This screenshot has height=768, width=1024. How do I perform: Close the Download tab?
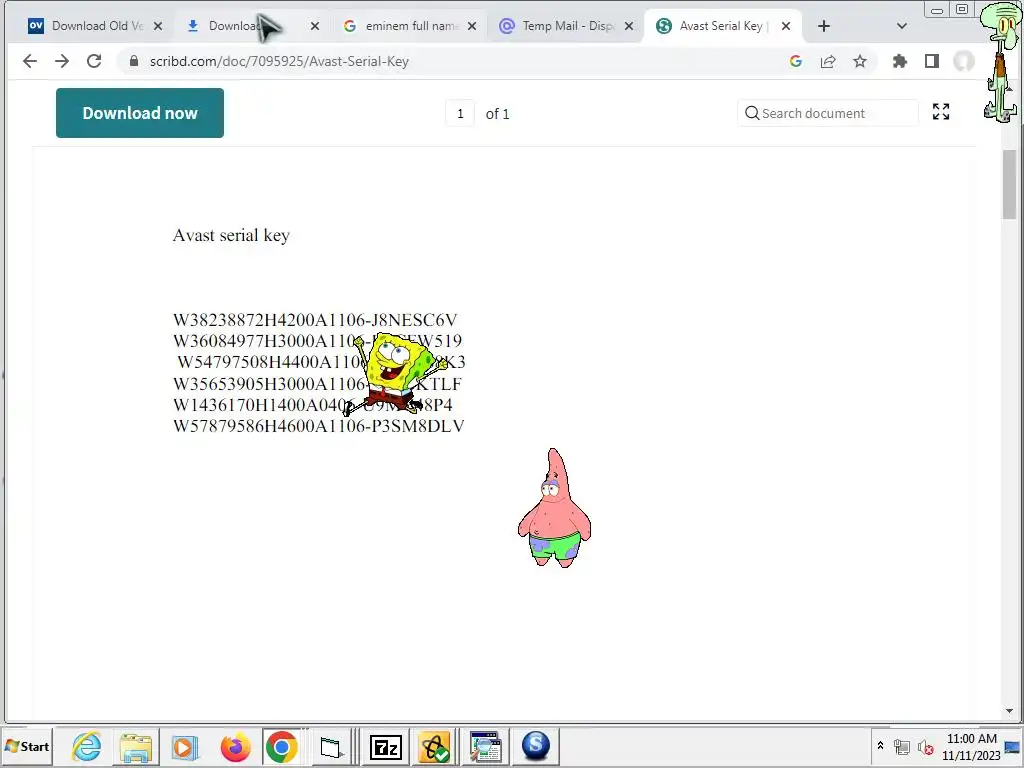click(x=315, y=26)
